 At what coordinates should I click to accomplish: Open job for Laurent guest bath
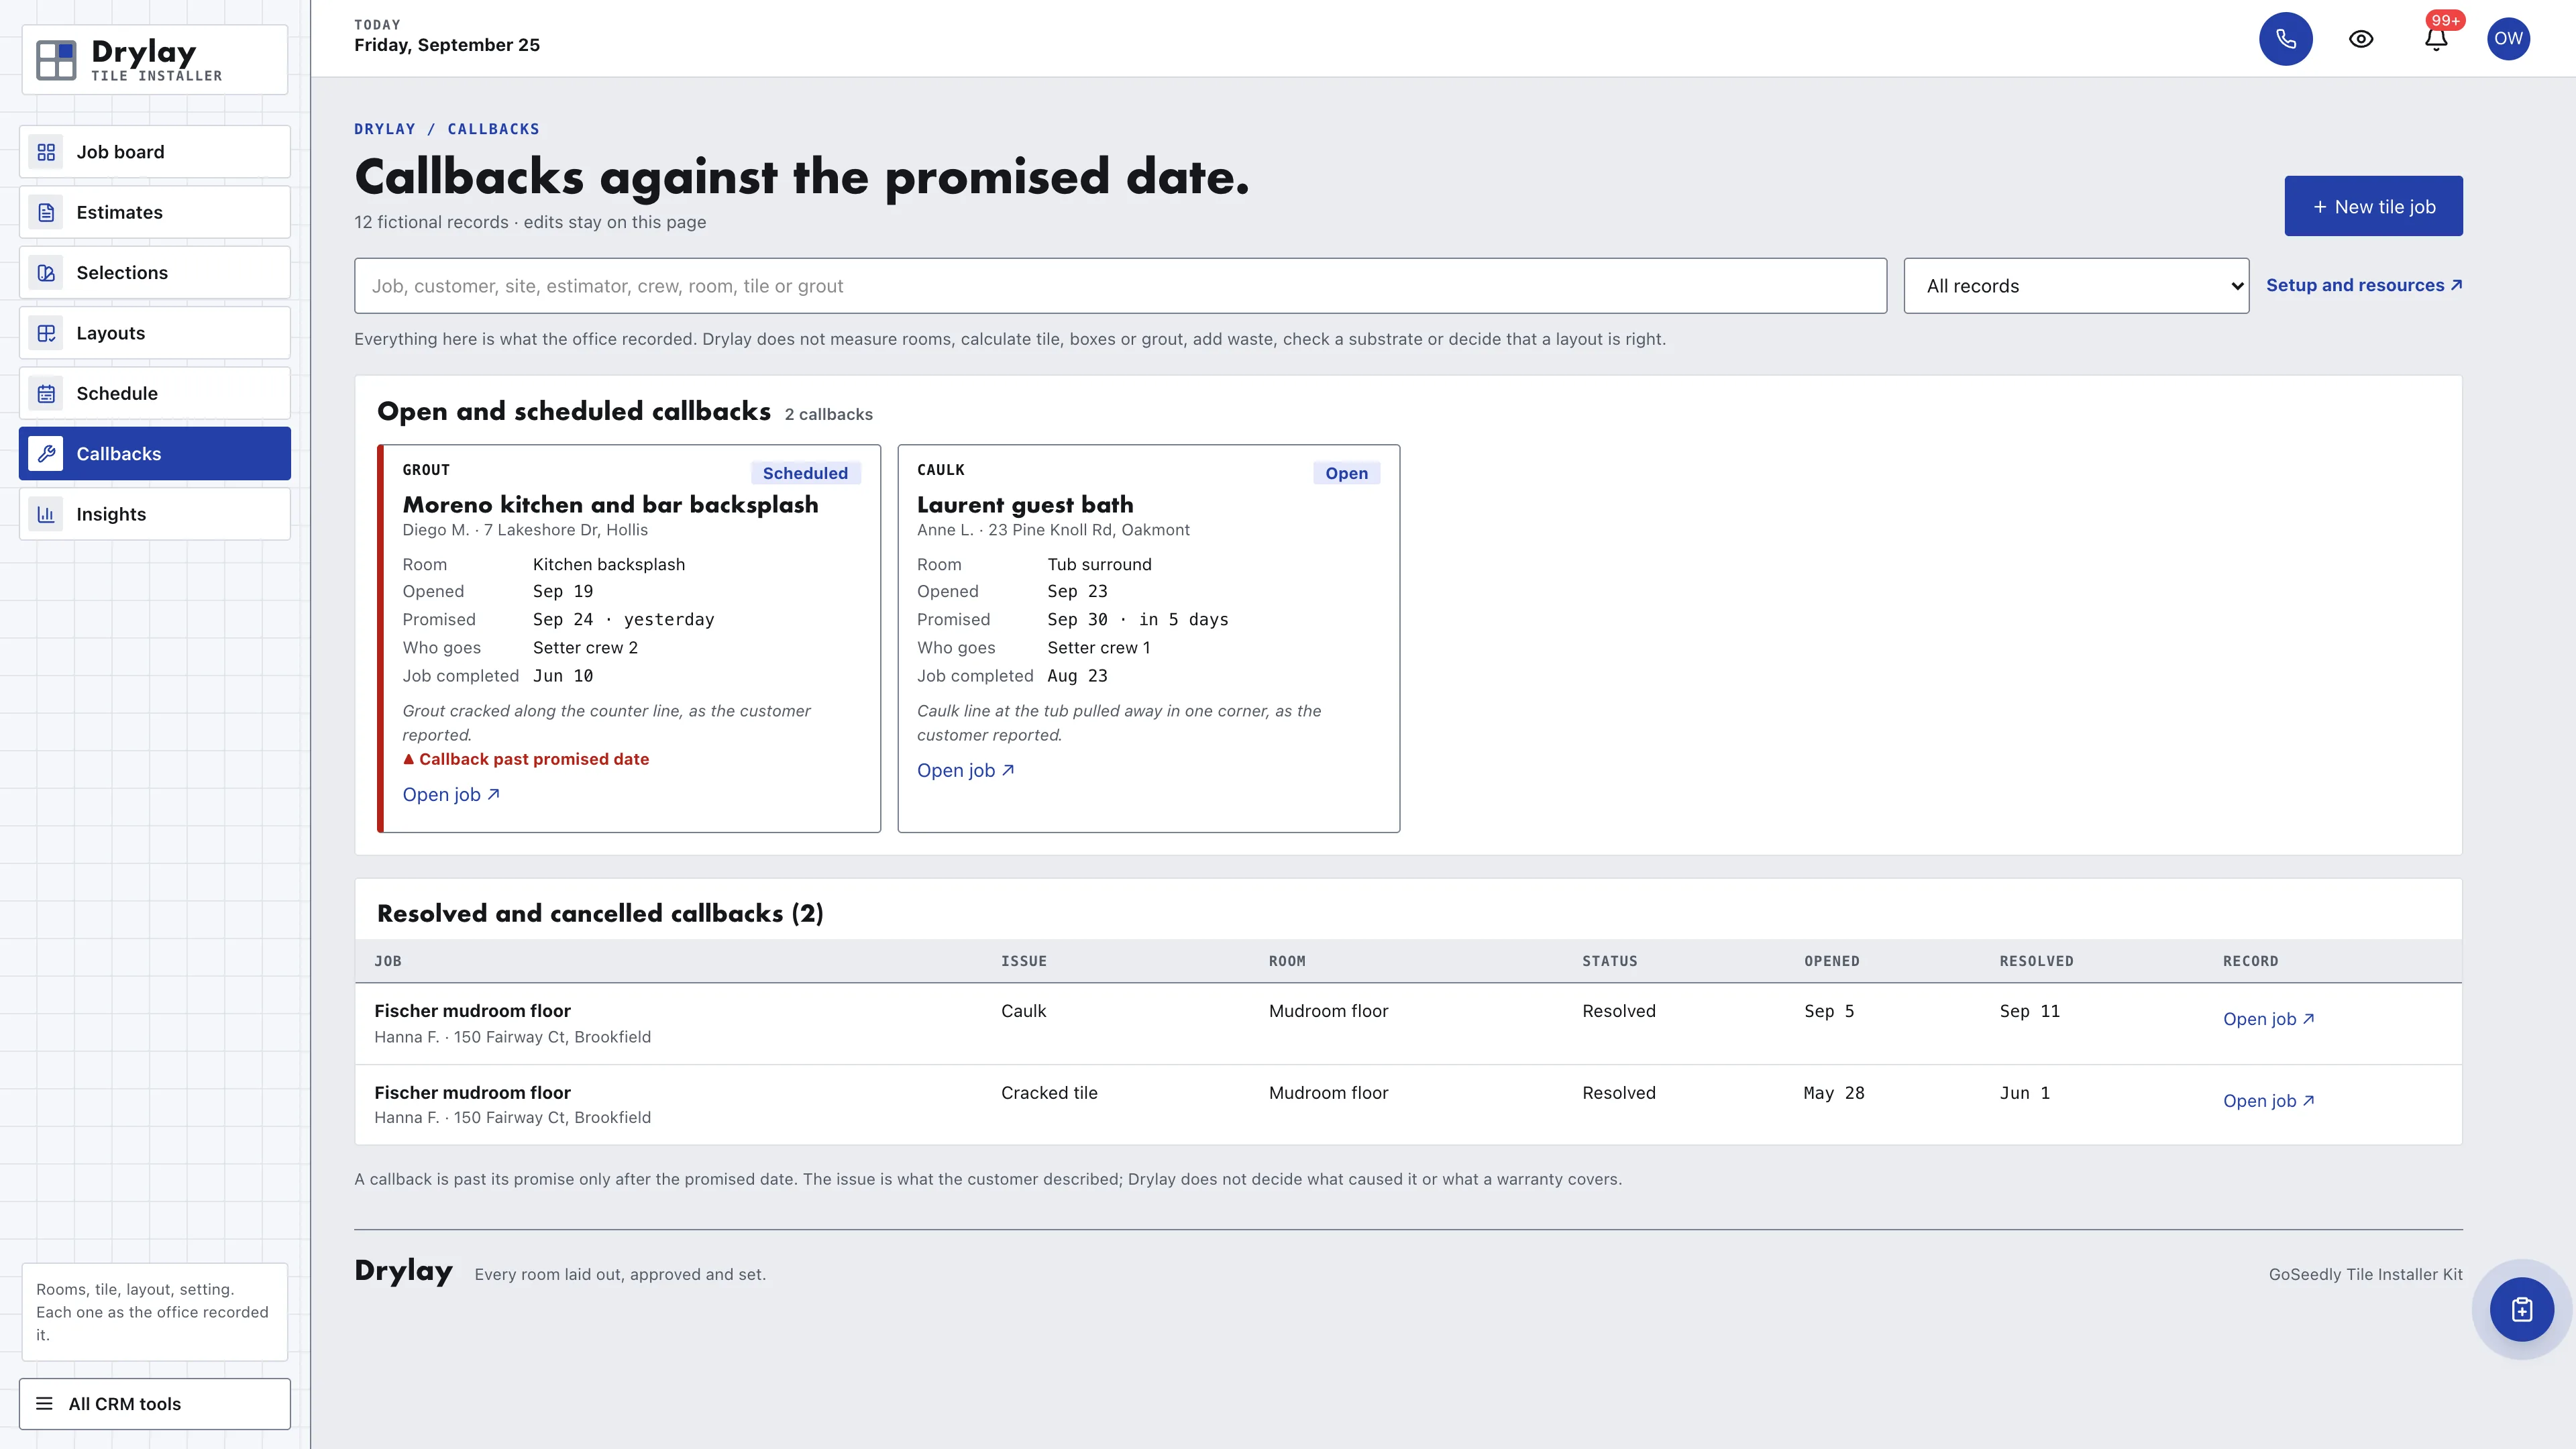(x=965, y=771)
